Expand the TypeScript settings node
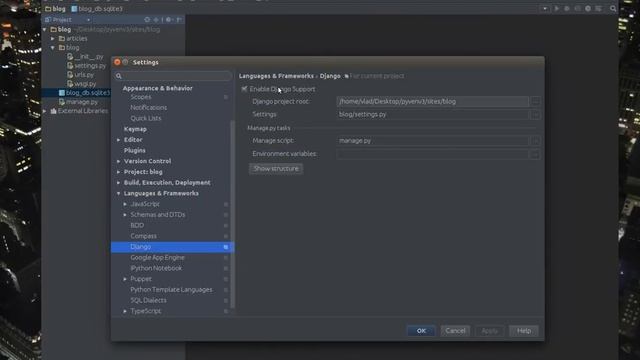The width and height of the screenshot is (640, 360). click(x=125, y=311)
